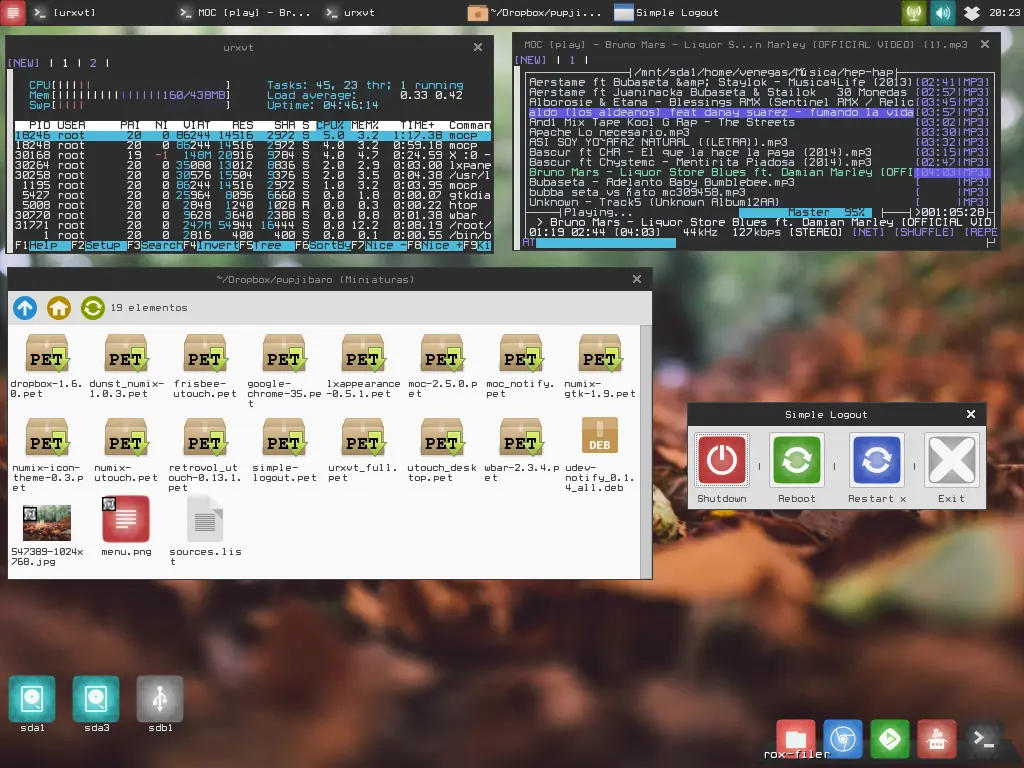1024x768 pixels.
Task: Refresh the folder with green icon
Action: tap(93, 308)
